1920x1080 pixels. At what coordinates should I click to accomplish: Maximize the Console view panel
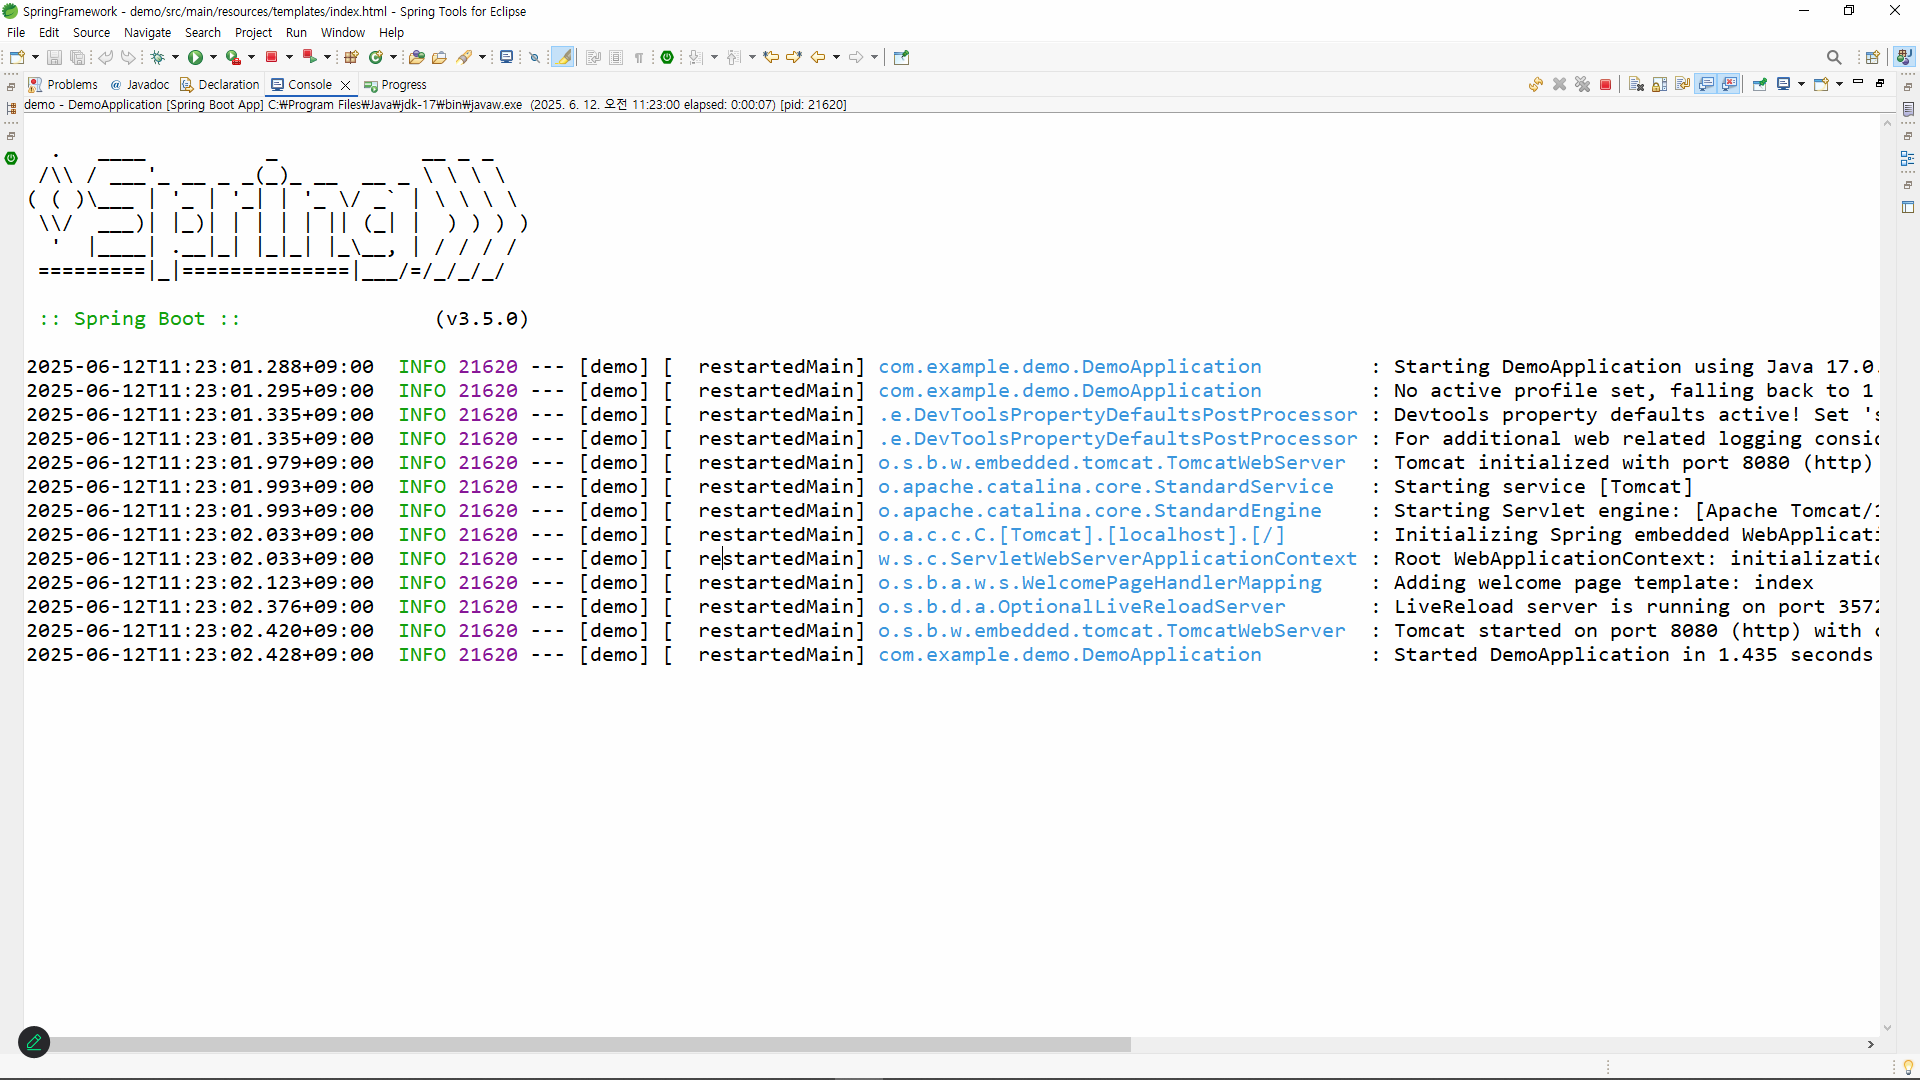[1880, 82]
